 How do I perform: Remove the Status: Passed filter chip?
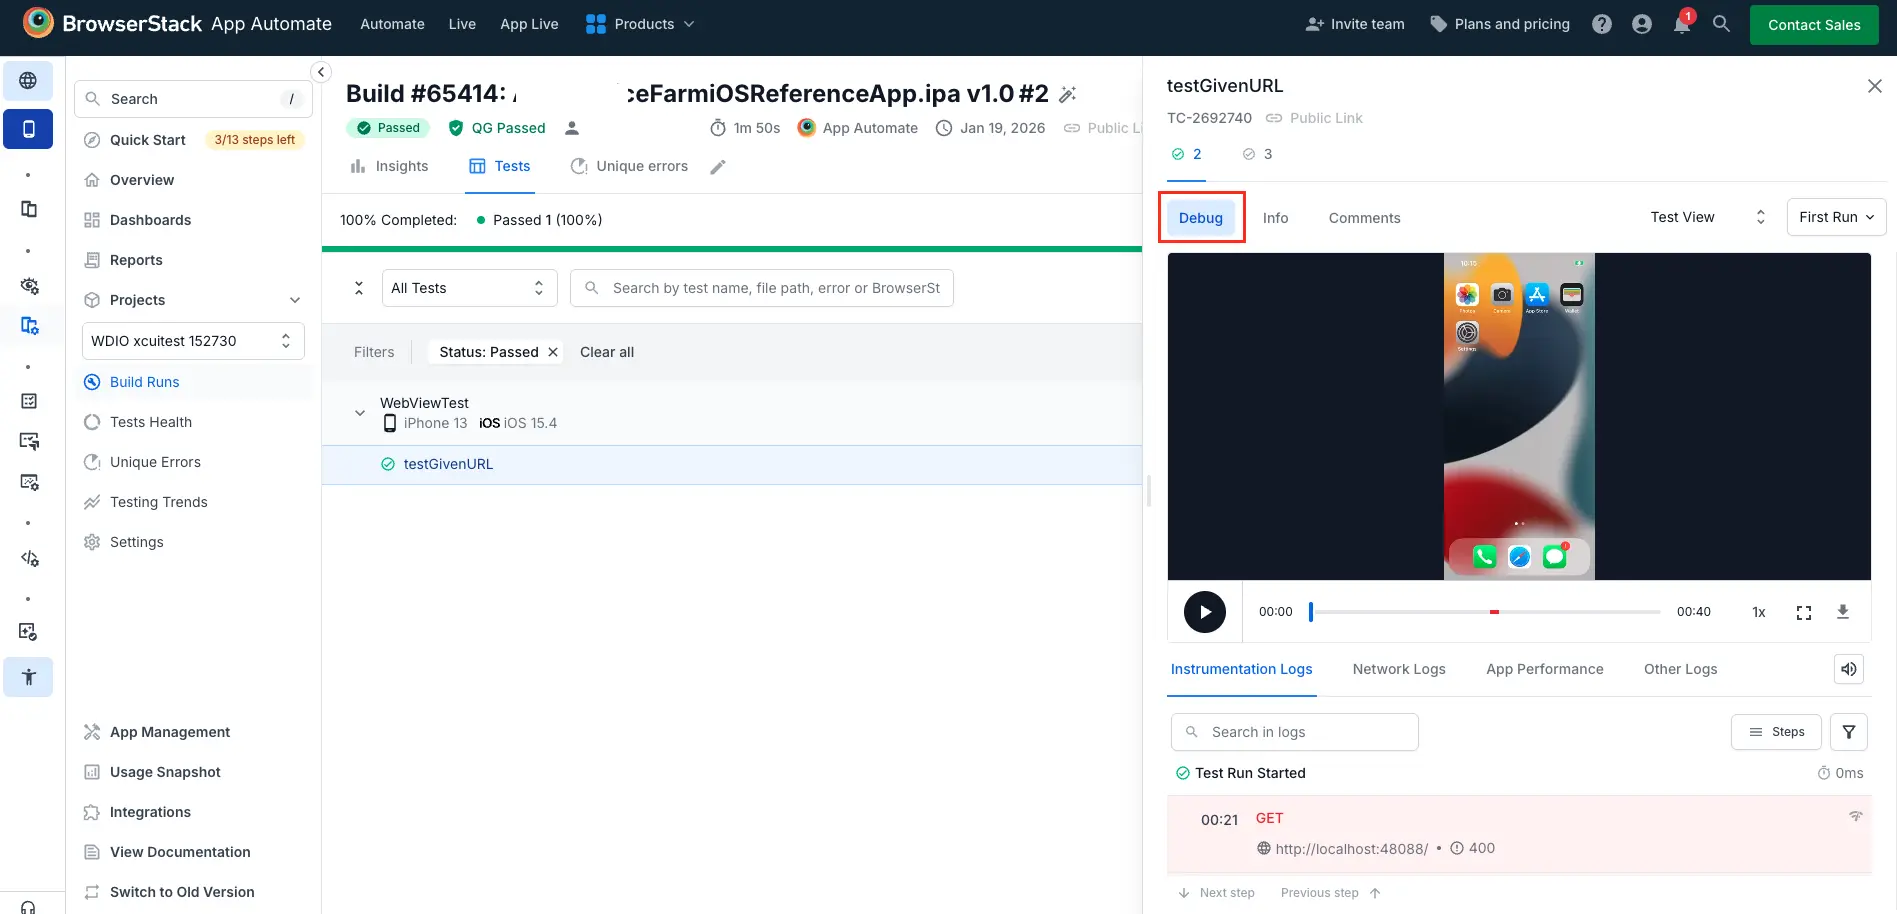point(553,351)
